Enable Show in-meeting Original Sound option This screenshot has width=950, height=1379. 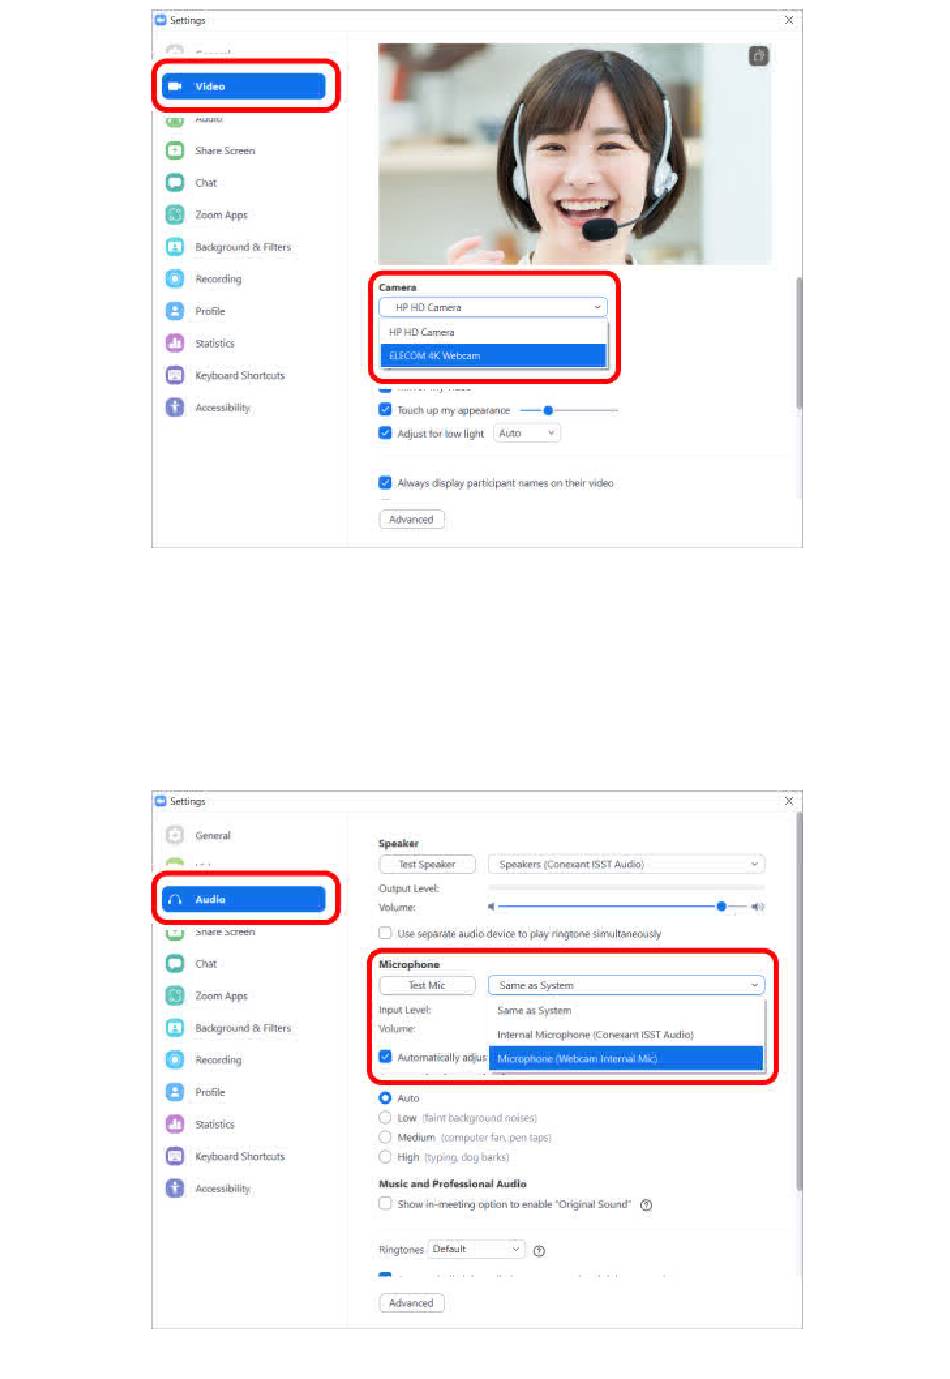(x=385, y=1204)
